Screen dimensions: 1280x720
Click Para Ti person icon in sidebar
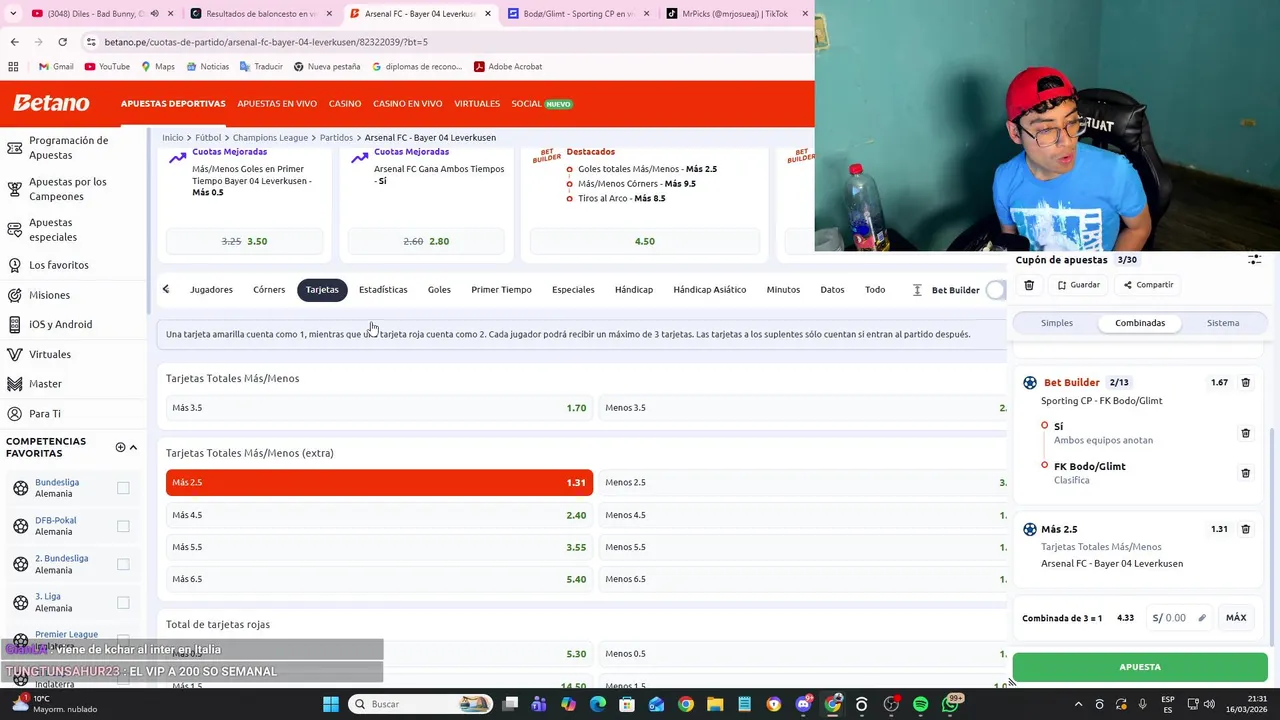15,414
